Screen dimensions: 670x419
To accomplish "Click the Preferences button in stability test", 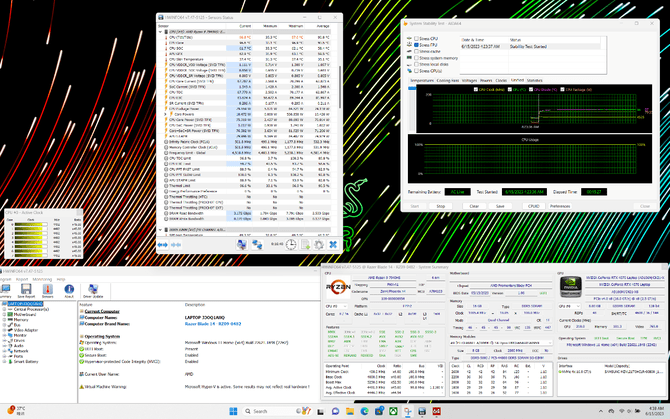I will pos(560,206).
